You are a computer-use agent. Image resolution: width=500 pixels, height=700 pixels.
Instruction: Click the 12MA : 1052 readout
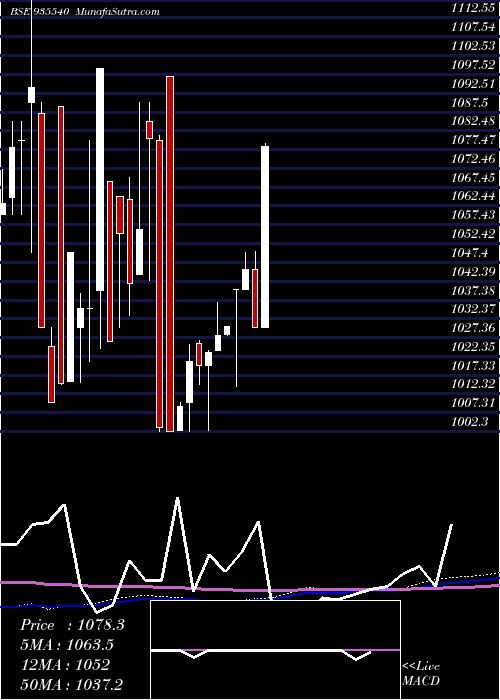[65, 665]
